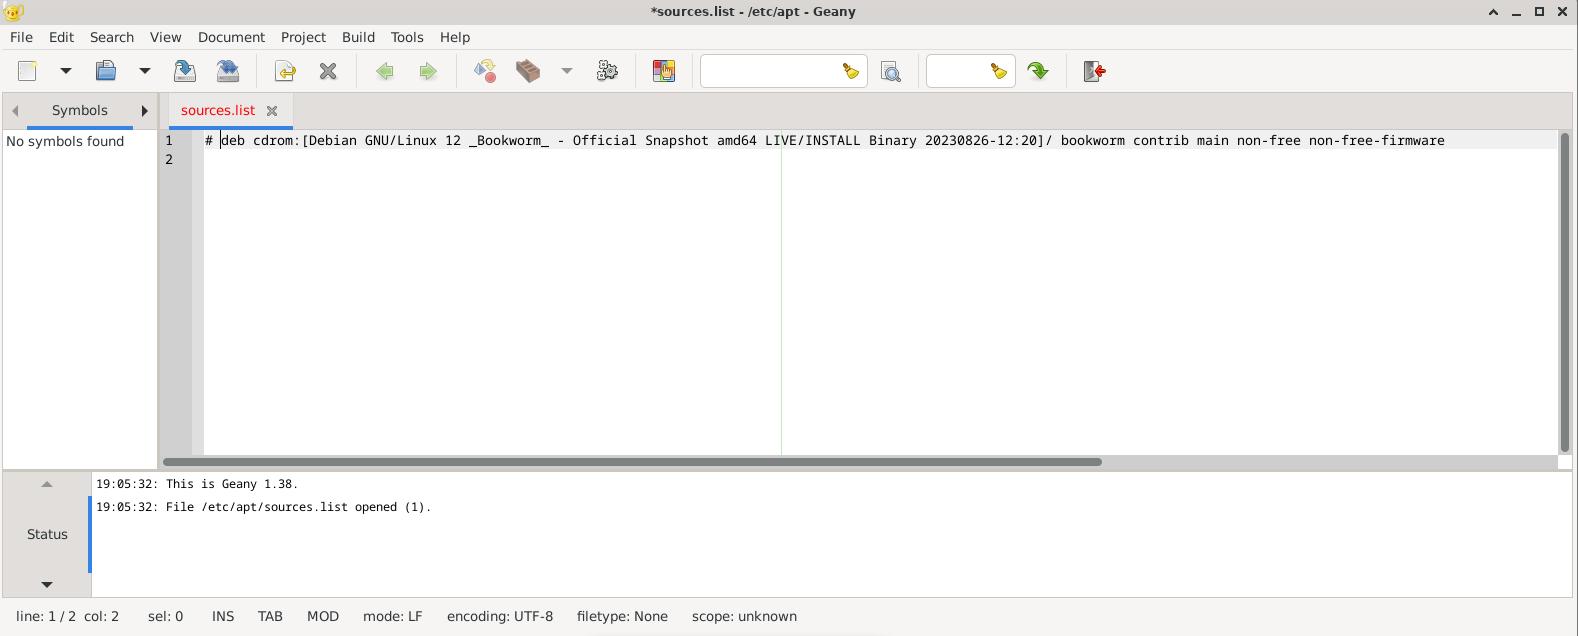
Task: Open the Project menu
Action: coord(303,37)
